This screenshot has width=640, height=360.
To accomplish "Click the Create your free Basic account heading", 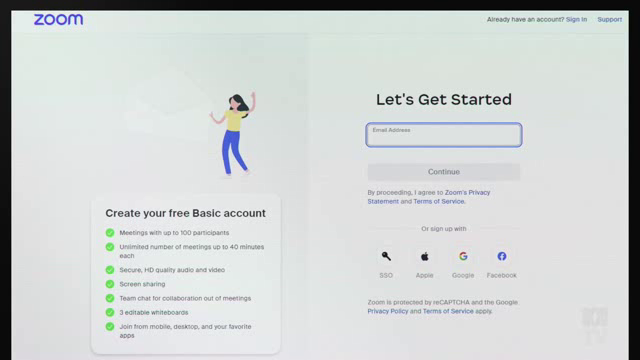I will click(185, 213).
